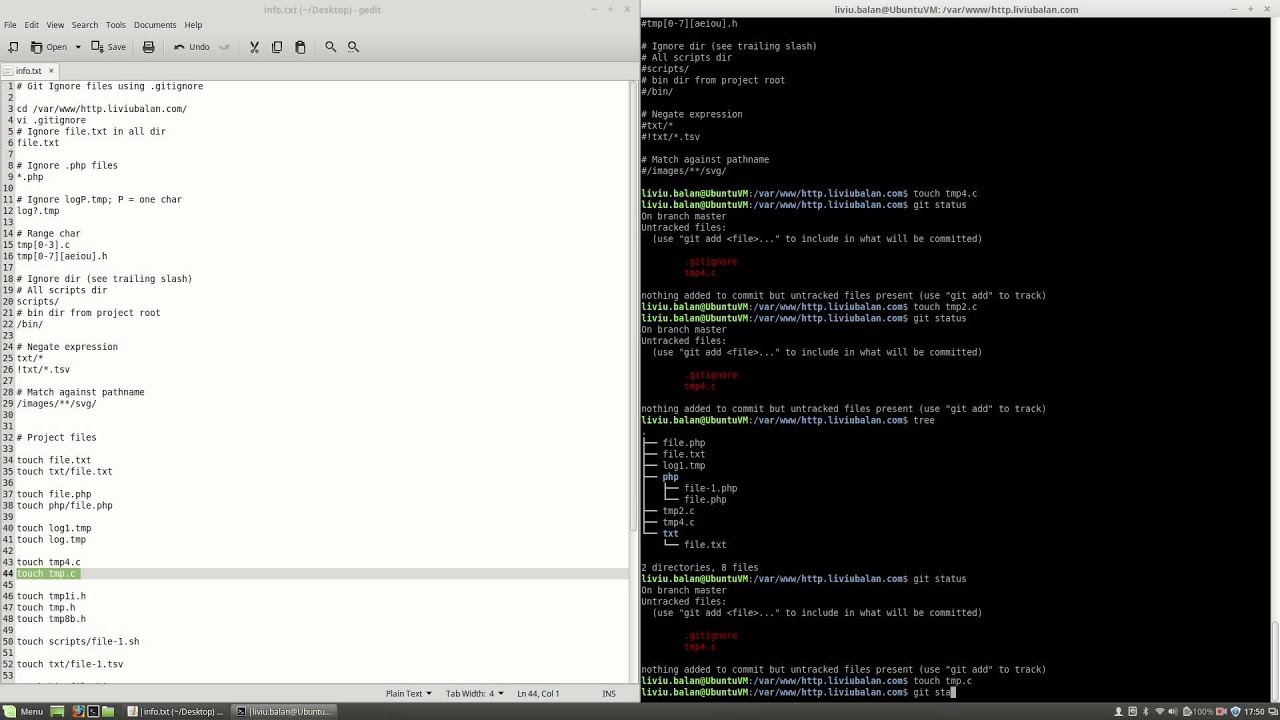Click 'file-1.php' in terminal tree output
This screenshot has height=720, width=1280.
click(710, 488)
